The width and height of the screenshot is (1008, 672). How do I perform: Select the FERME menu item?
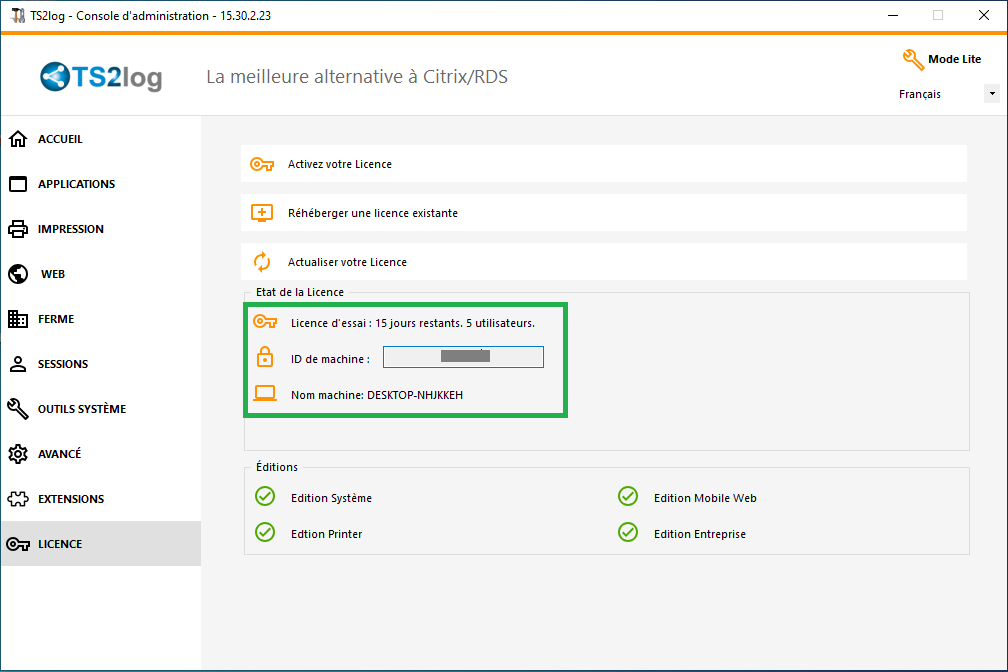(101, 319)
